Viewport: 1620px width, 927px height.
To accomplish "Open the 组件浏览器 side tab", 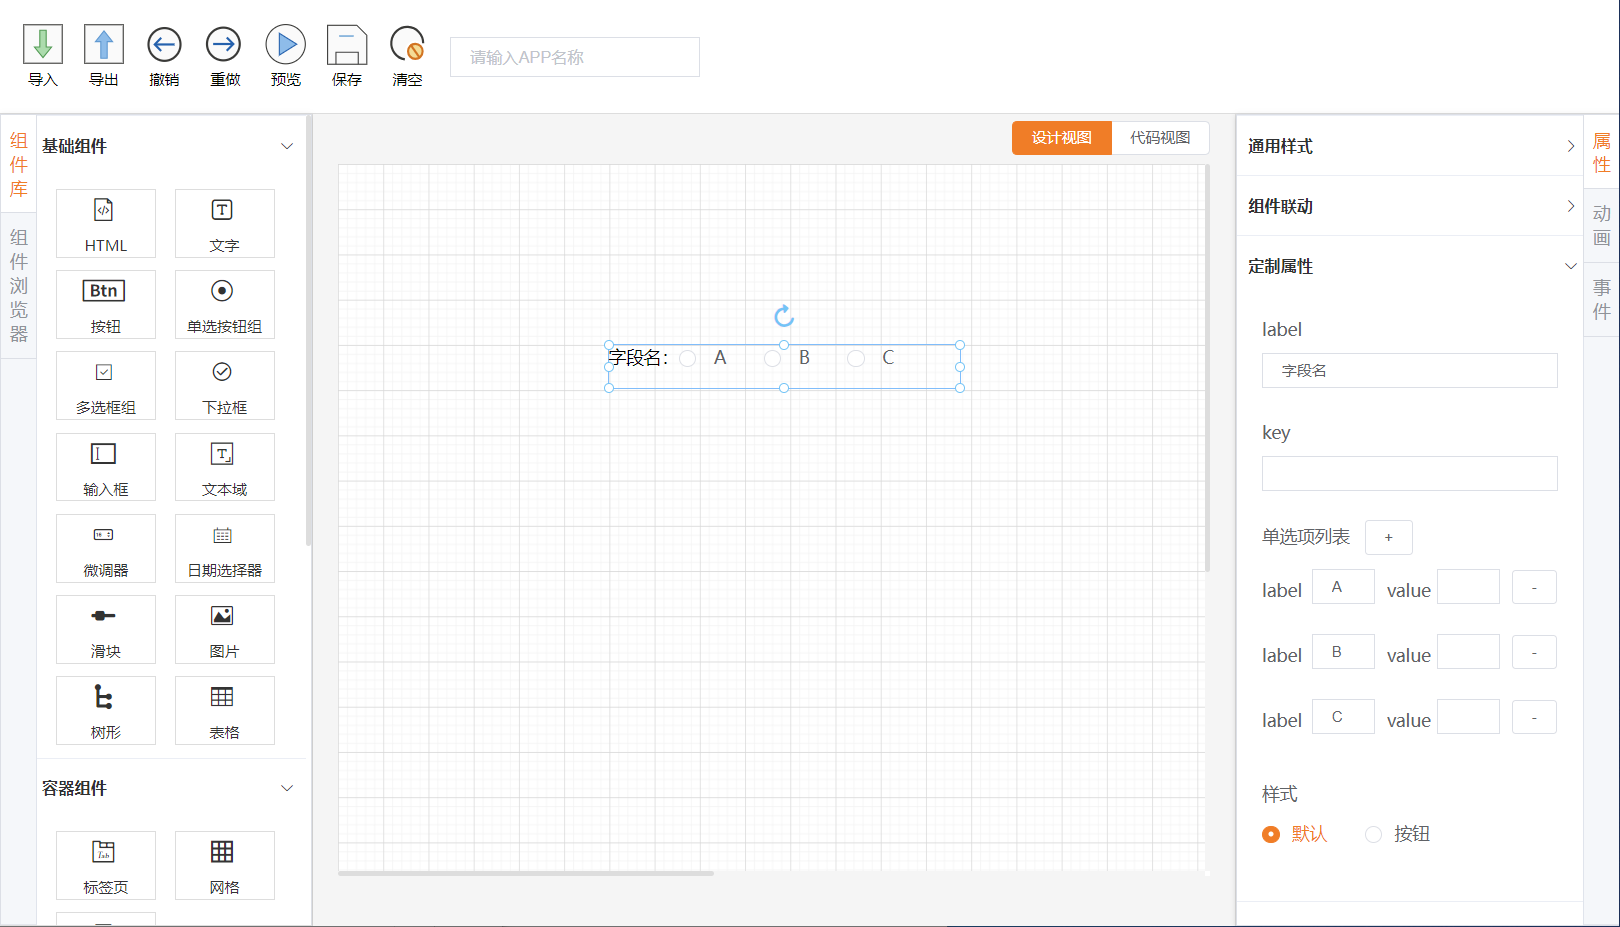I will pyautogui.click(x=18, y=285).
